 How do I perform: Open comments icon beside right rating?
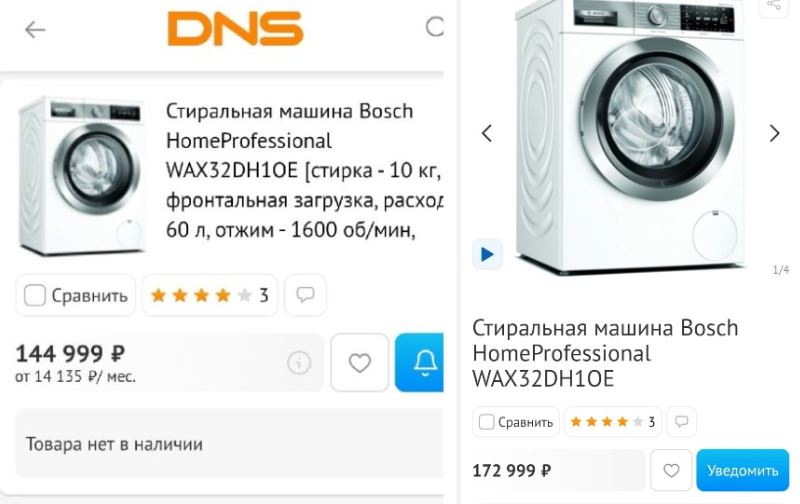coord(682,422)
